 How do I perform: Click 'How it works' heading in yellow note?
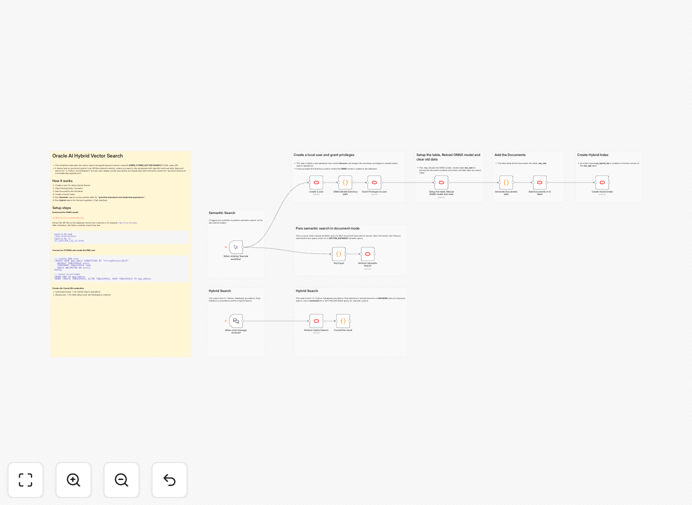click(x=62, y=181)
